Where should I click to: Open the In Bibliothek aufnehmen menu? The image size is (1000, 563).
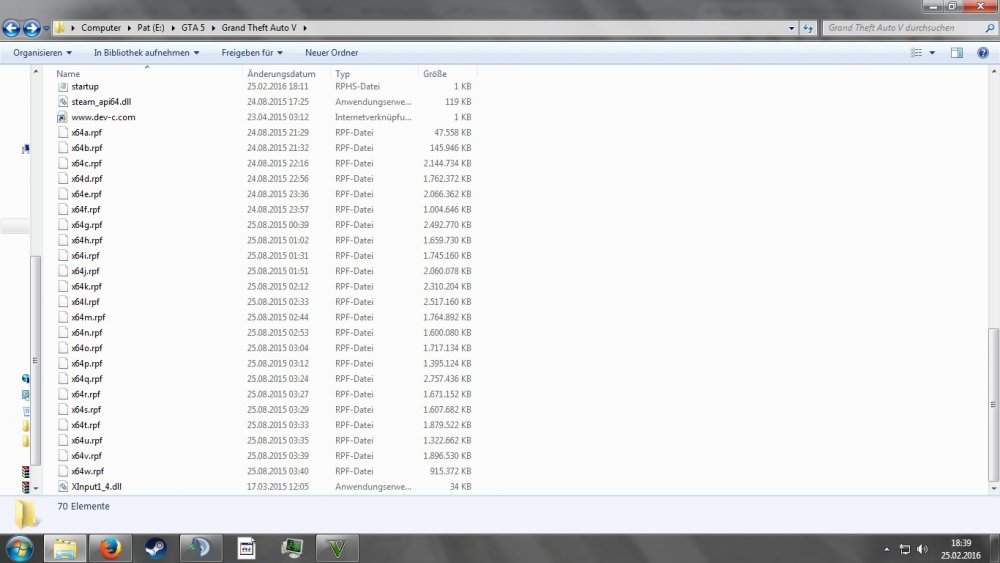[146, 53]
